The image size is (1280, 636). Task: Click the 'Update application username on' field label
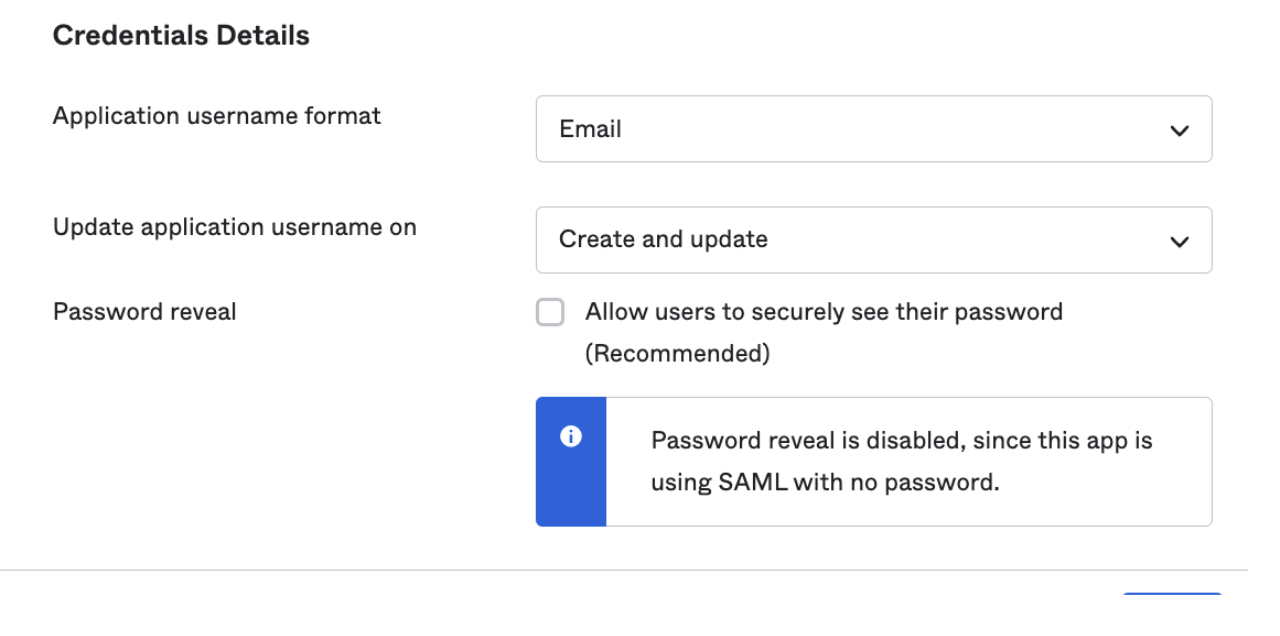[234, 227]
